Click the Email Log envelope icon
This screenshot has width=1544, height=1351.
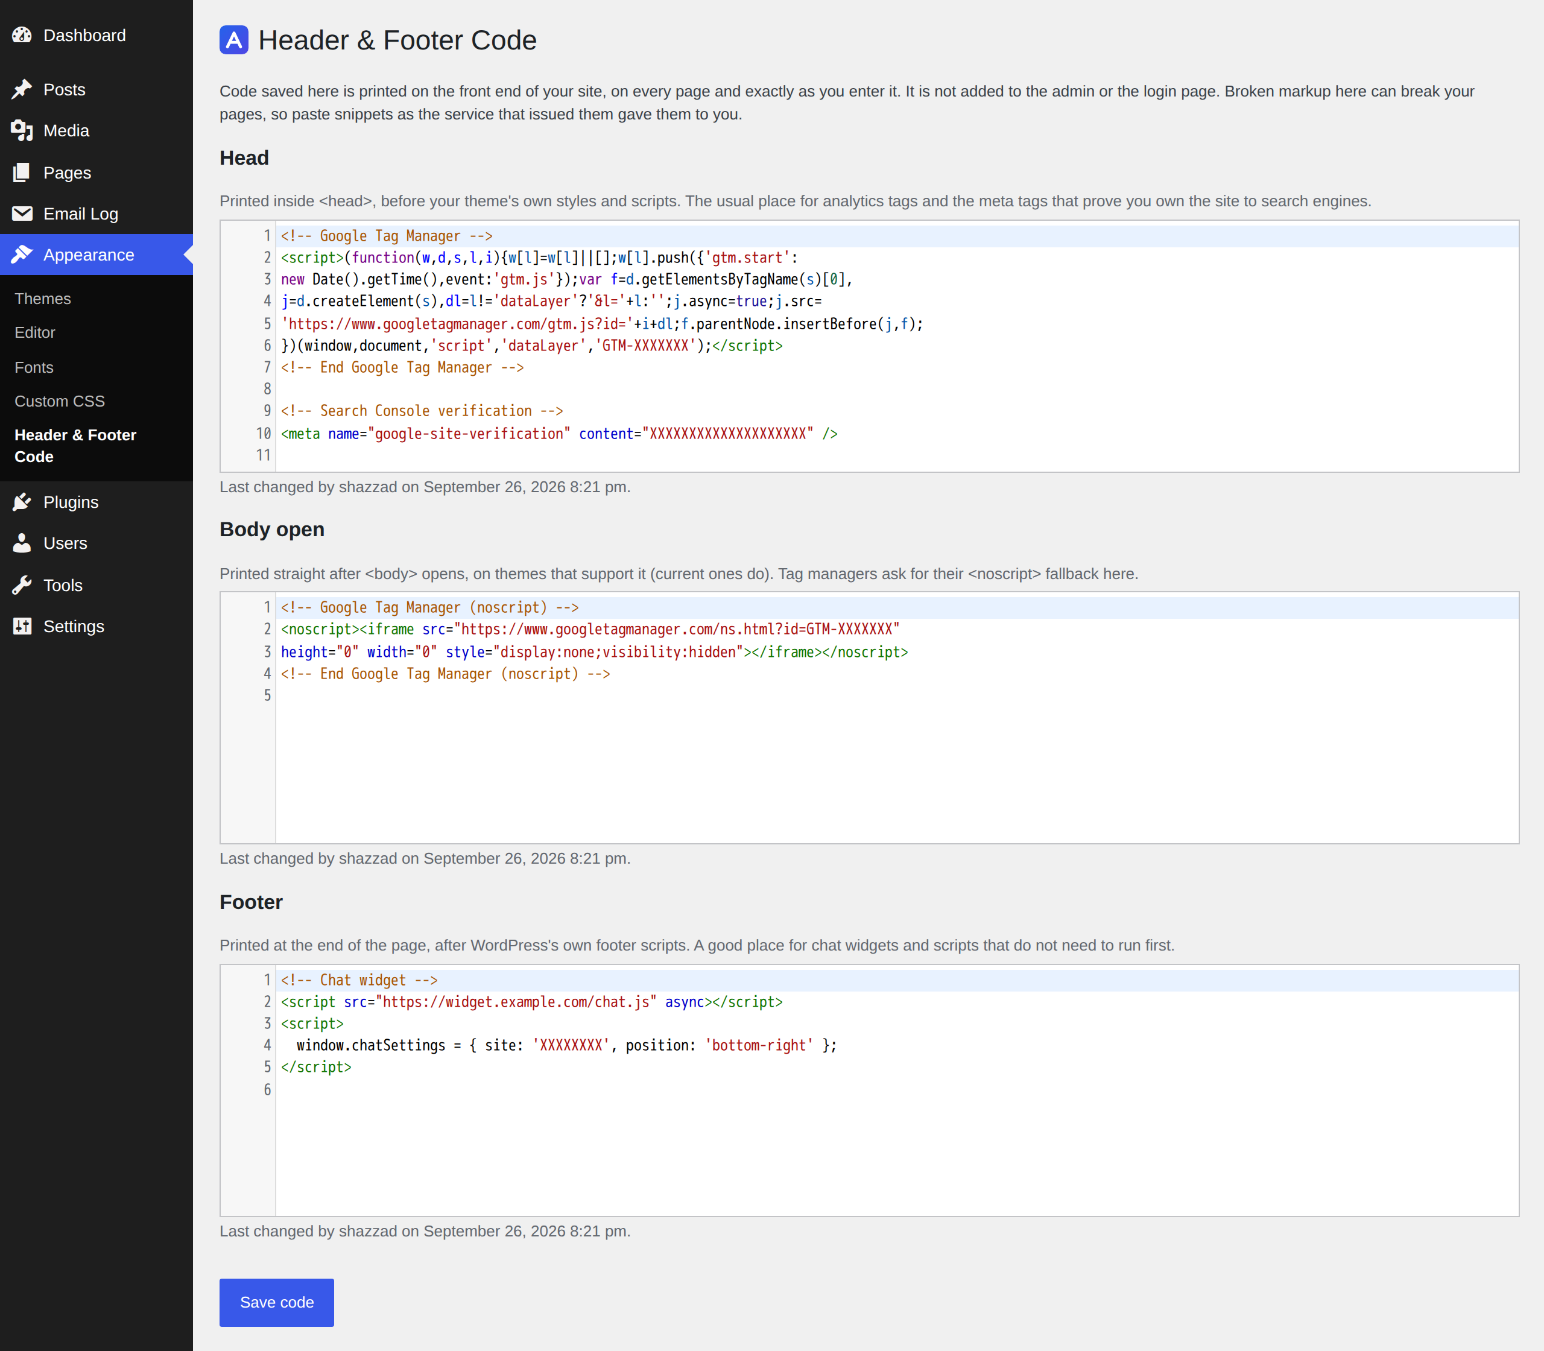(x=22, y=214)
